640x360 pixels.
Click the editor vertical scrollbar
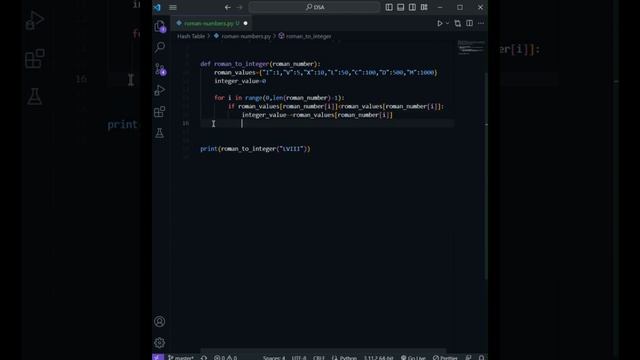486,176
